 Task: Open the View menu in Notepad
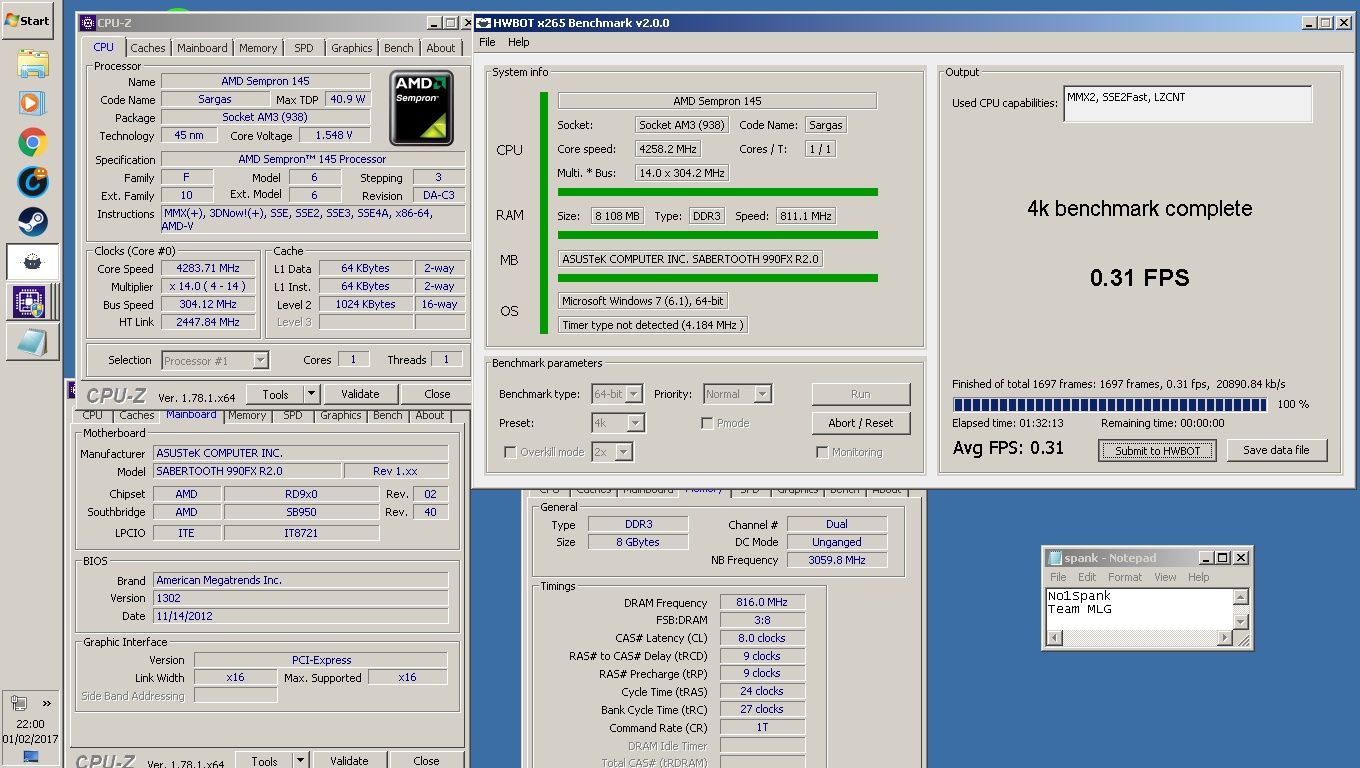coord(1165,577)
